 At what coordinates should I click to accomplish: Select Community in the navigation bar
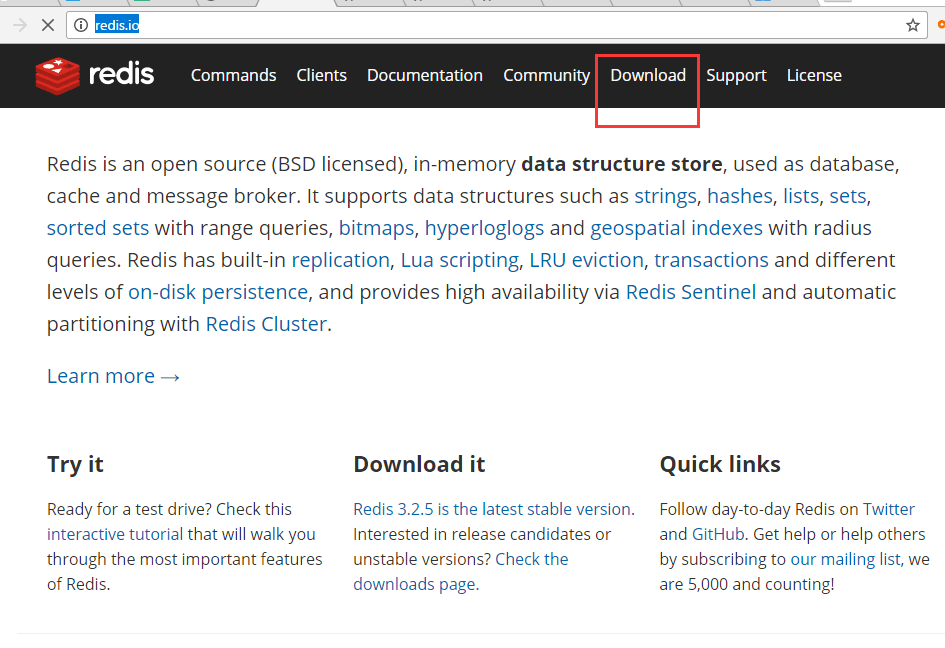click(x=546, y=75)
